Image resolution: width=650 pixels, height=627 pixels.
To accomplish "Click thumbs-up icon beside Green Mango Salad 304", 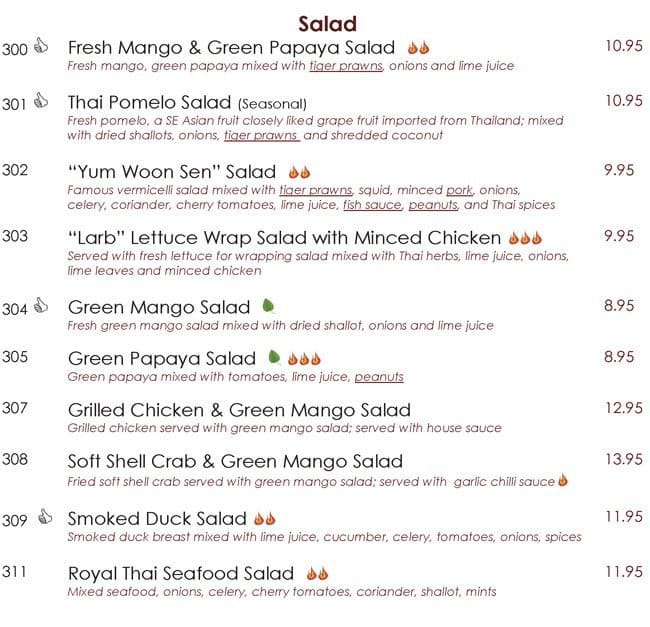I will click(41, 306).
